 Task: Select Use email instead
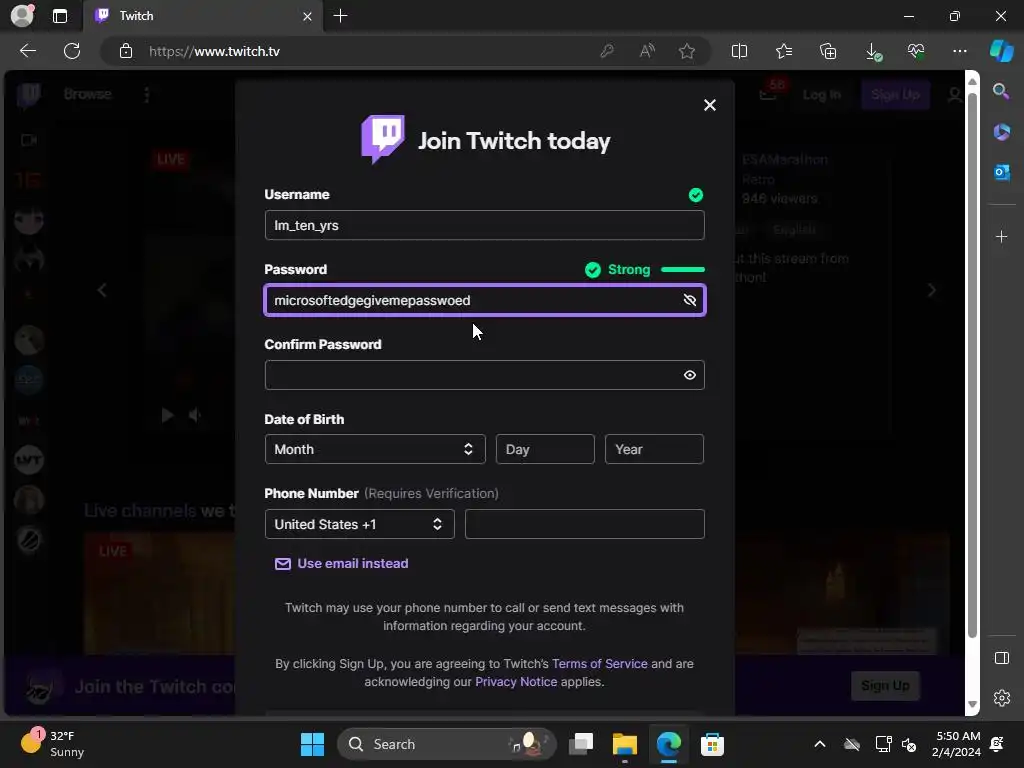[342, 564]
